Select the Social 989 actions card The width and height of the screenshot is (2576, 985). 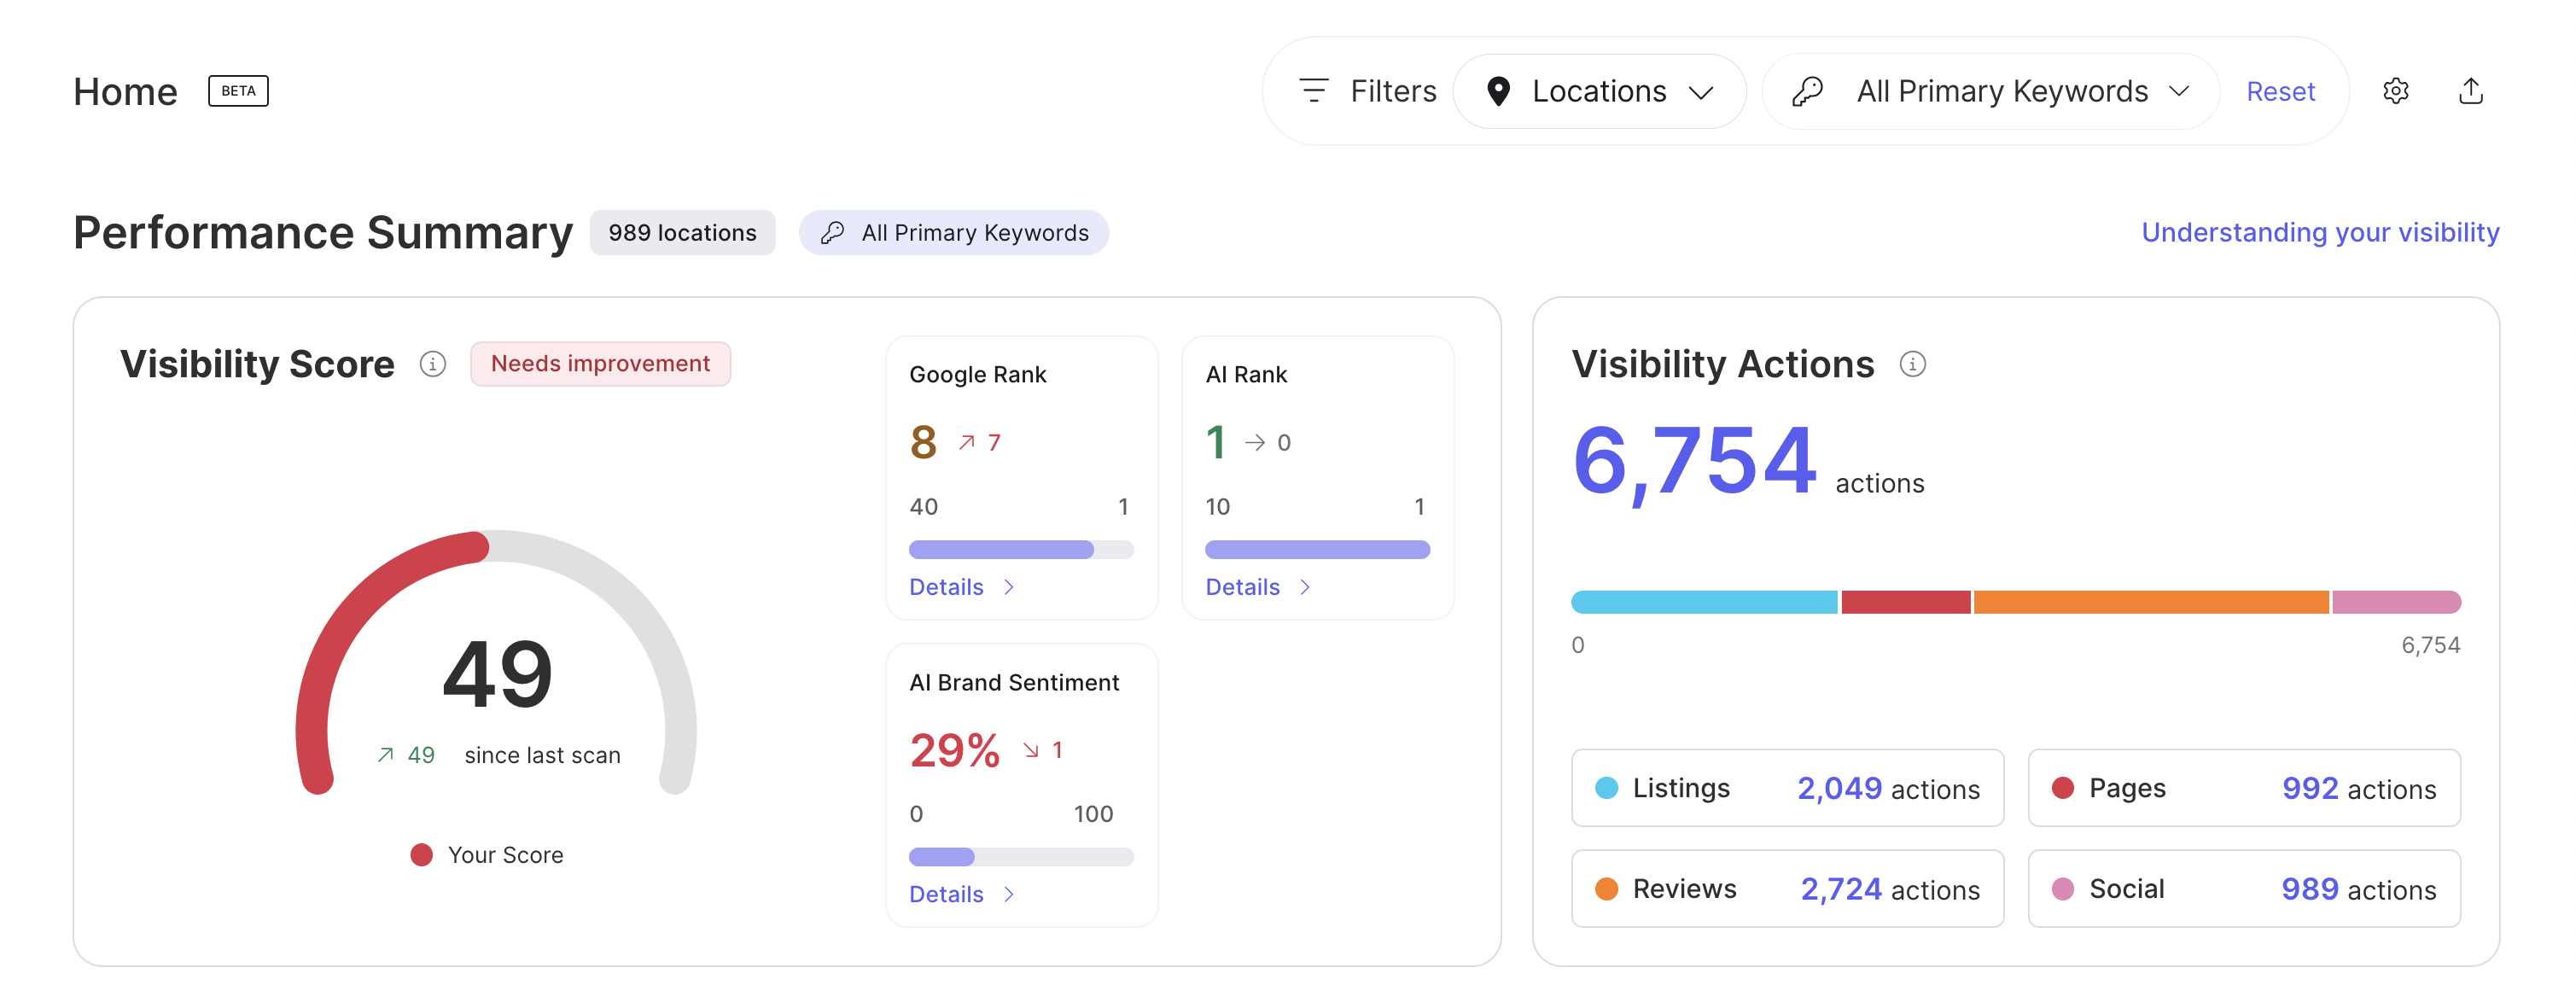pos(2243,888)
